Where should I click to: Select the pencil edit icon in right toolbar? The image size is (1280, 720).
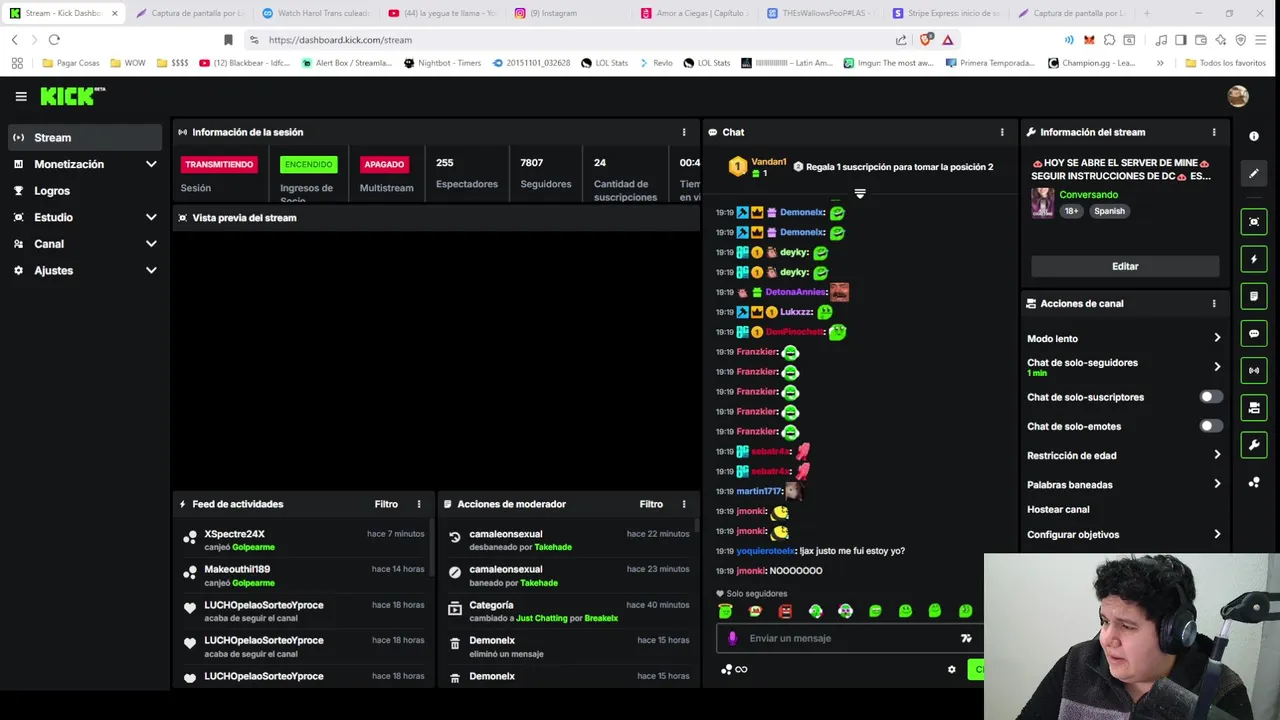1254,174
